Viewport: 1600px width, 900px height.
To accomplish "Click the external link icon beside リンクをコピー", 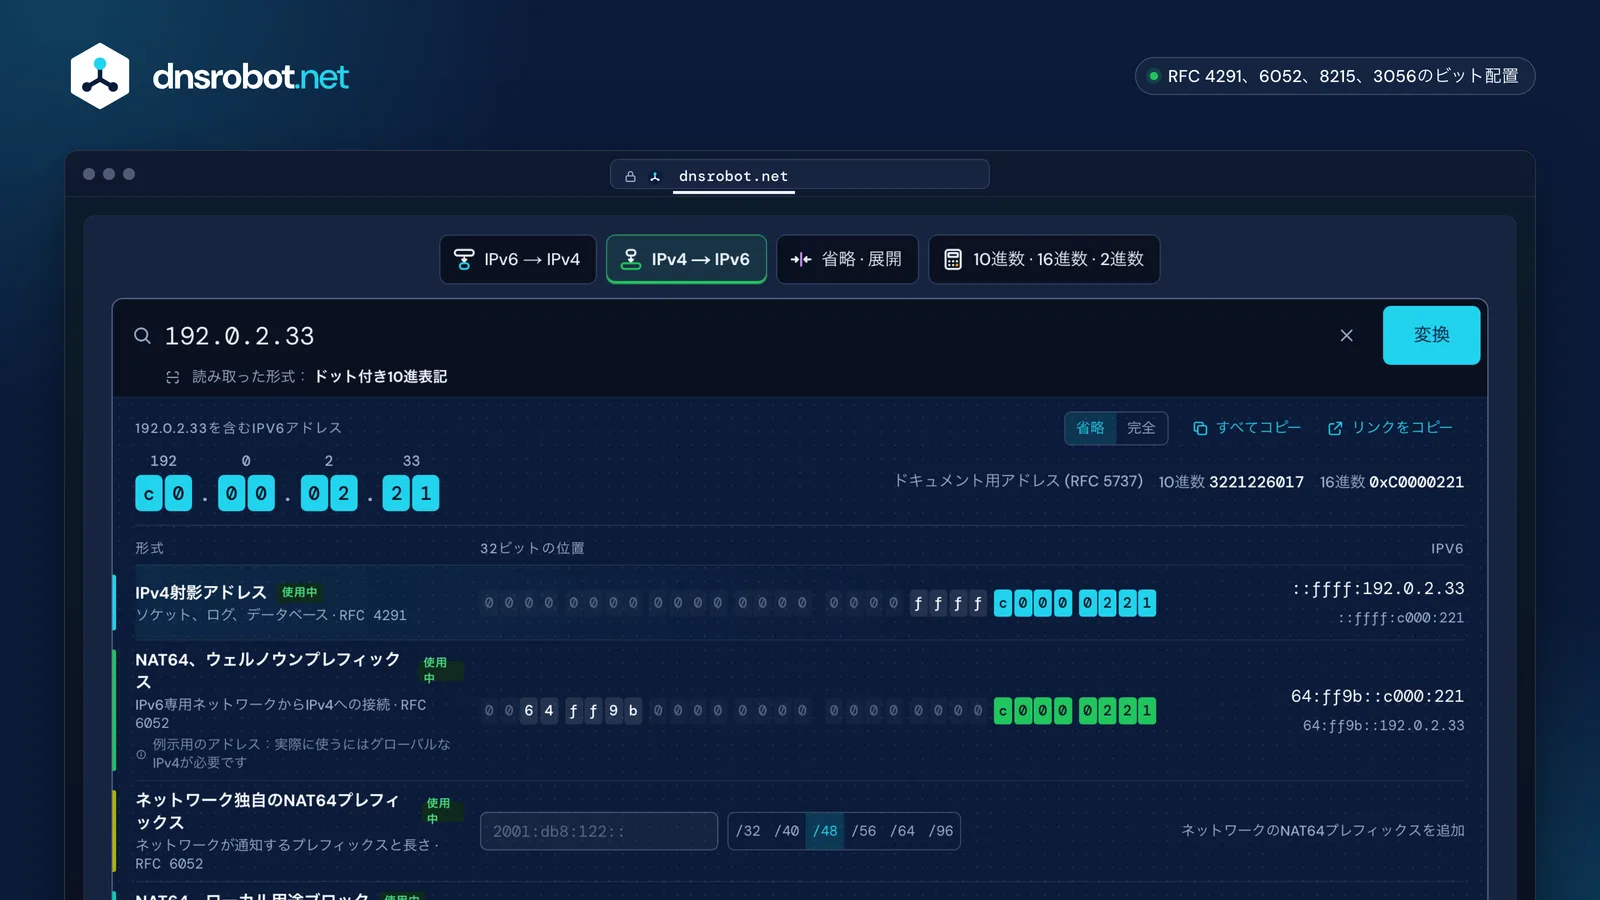I will (1335, 428).
